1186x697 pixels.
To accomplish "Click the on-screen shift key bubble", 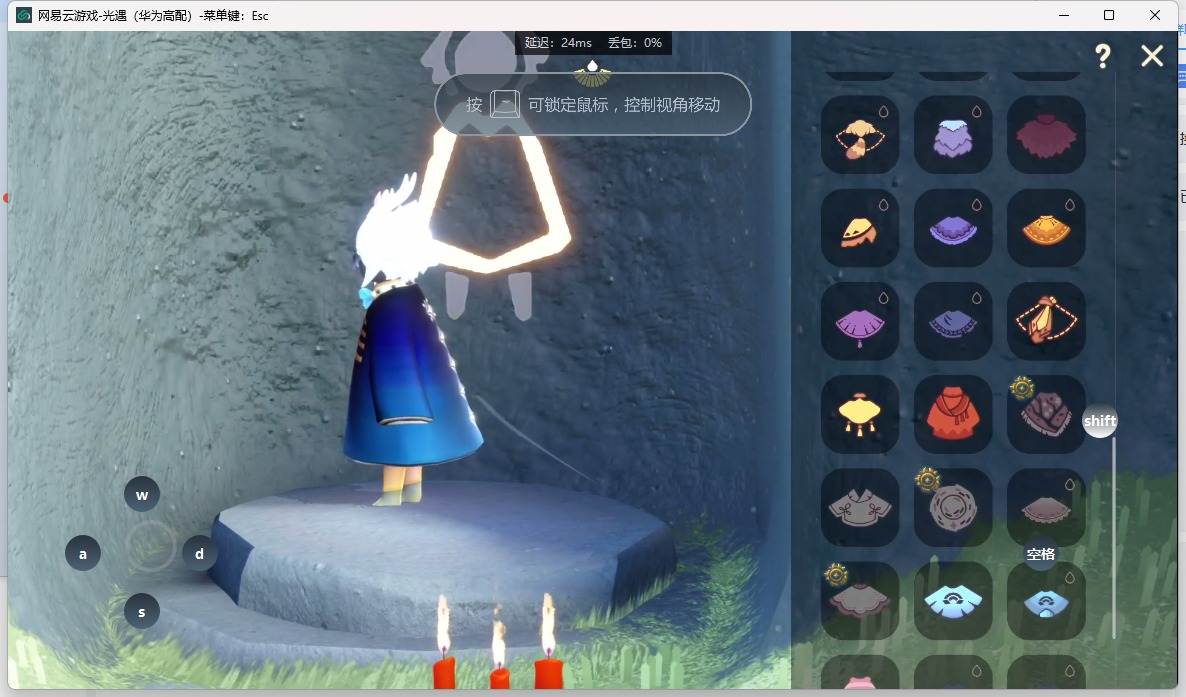I will (1100, 421).
